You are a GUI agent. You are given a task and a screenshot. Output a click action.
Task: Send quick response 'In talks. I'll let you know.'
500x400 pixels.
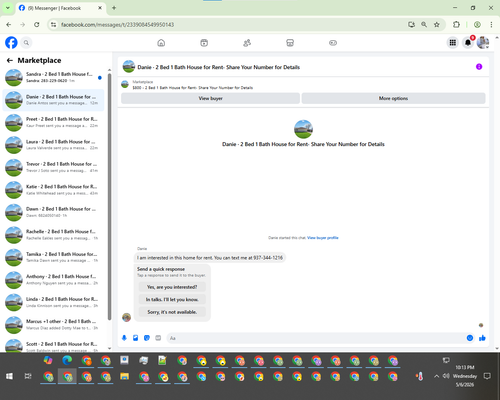pyautogui.click(x=172, y=299)
